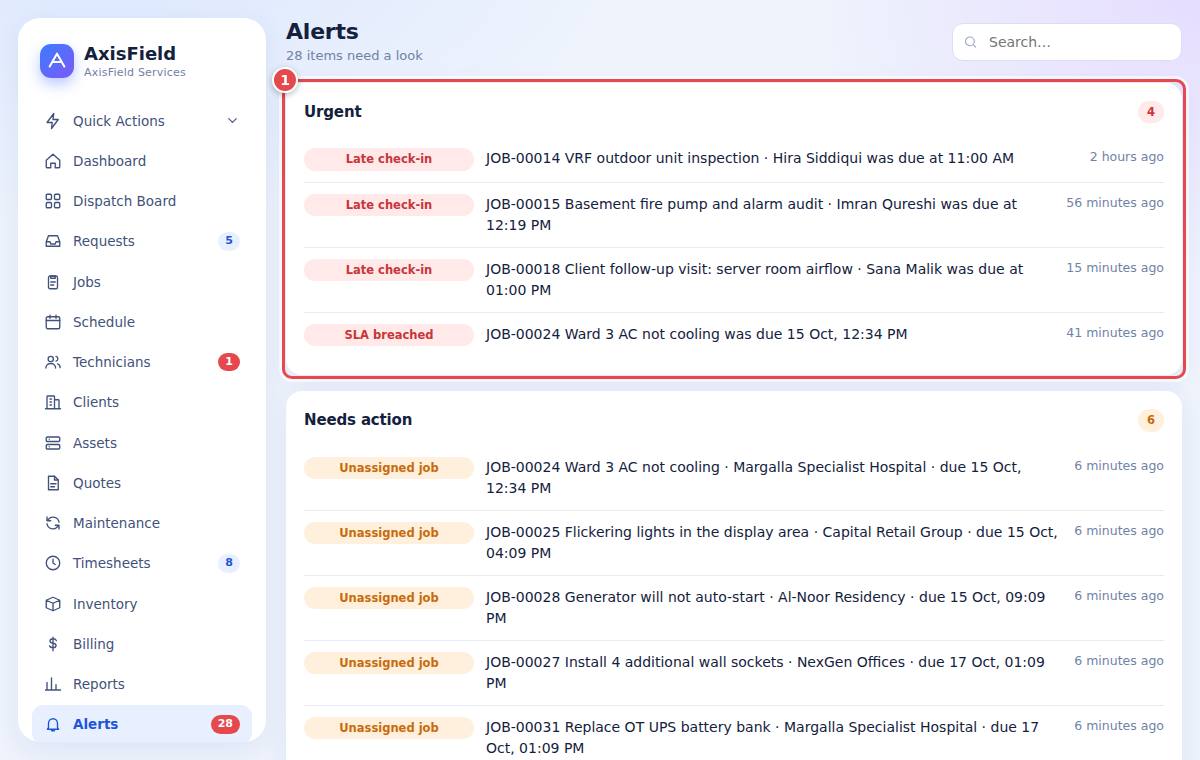Open the Requests page

click(142, 241)
